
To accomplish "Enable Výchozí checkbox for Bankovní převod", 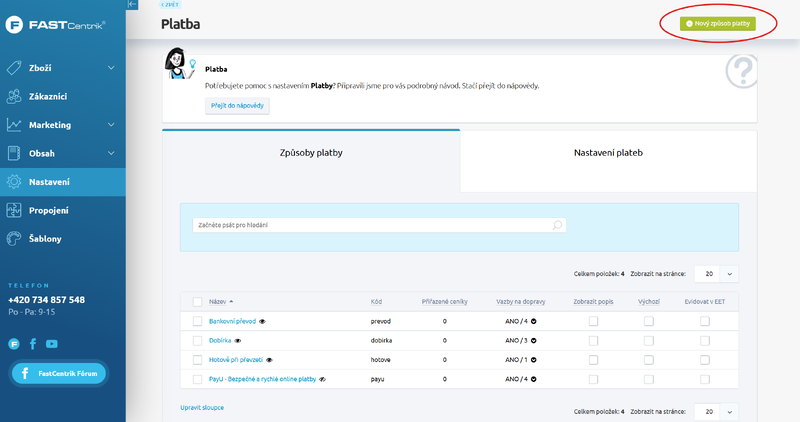I will tap(648, 321).
